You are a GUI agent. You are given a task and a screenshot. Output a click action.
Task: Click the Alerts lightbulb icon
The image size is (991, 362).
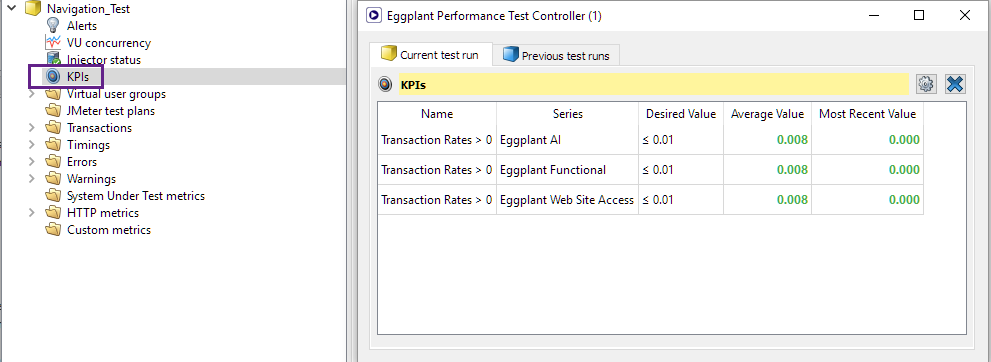pyautogui.click(x=53, y=26)
